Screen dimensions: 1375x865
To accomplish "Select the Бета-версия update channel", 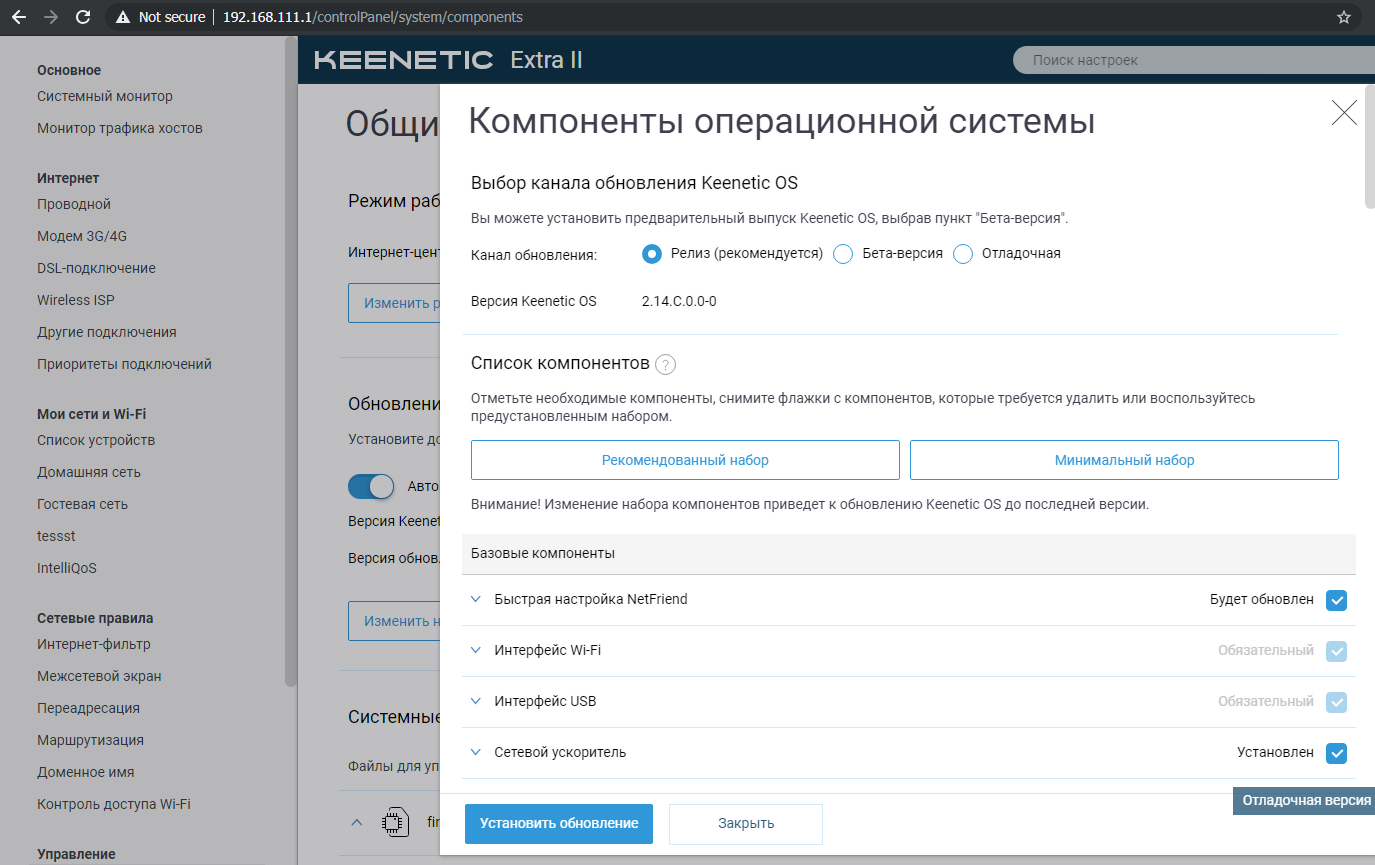I will pyautogui.click(x=843, y=254).
